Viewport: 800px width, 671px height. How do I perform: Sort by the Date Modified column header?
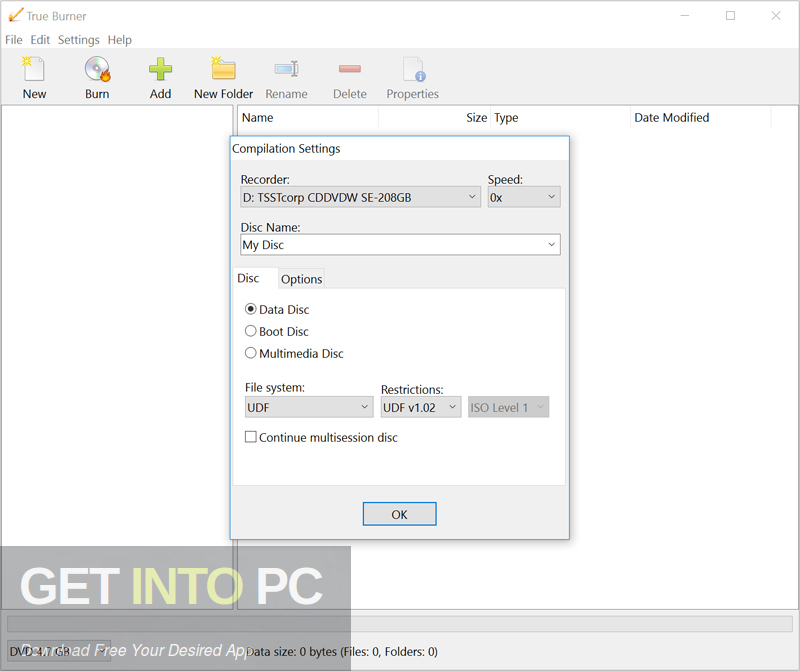point(701,117)
